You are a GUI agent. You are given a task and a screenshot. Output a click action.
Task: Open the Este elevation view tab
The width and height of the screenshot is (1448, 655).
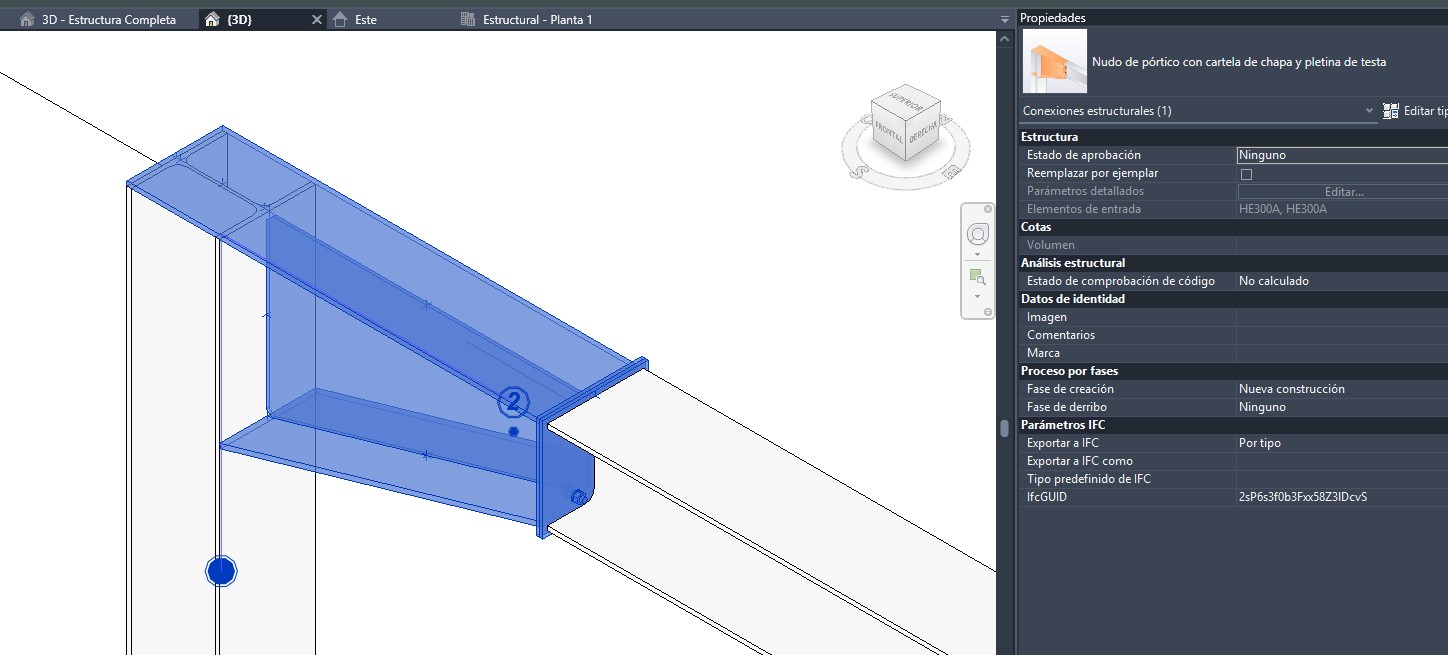coord(365,20)
